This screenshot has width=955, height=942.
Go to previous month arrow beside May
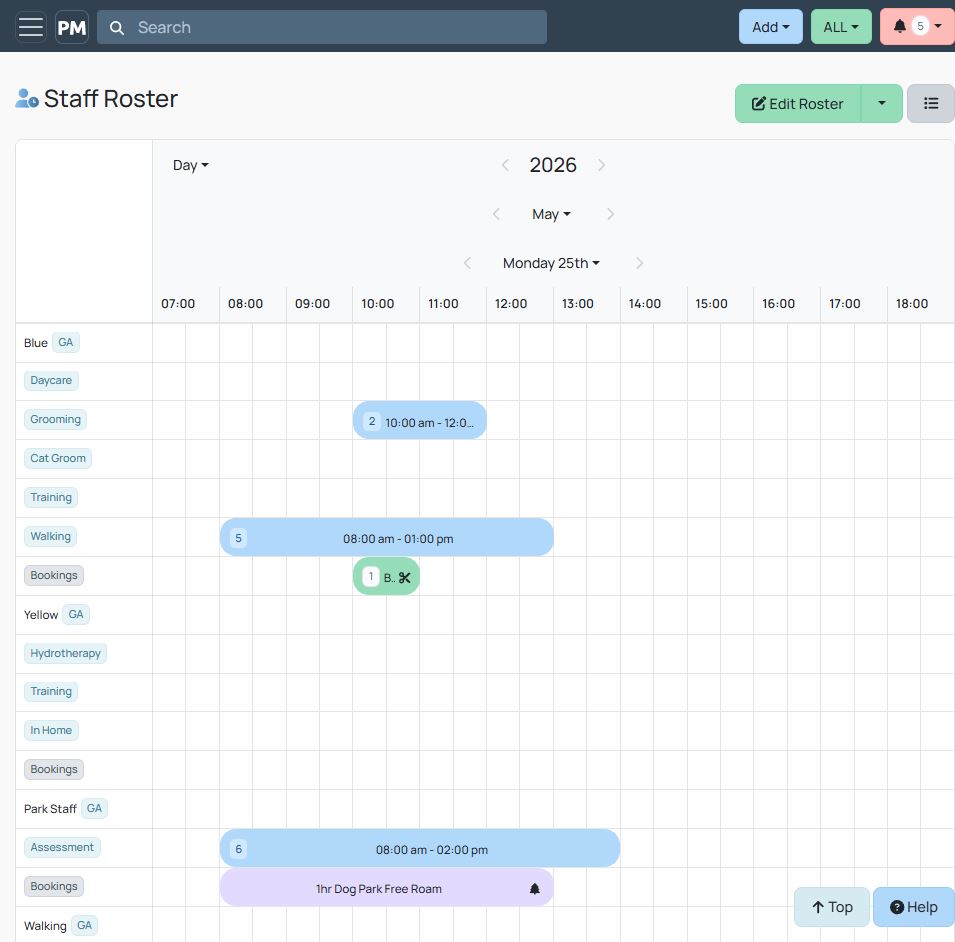point(496,214)
